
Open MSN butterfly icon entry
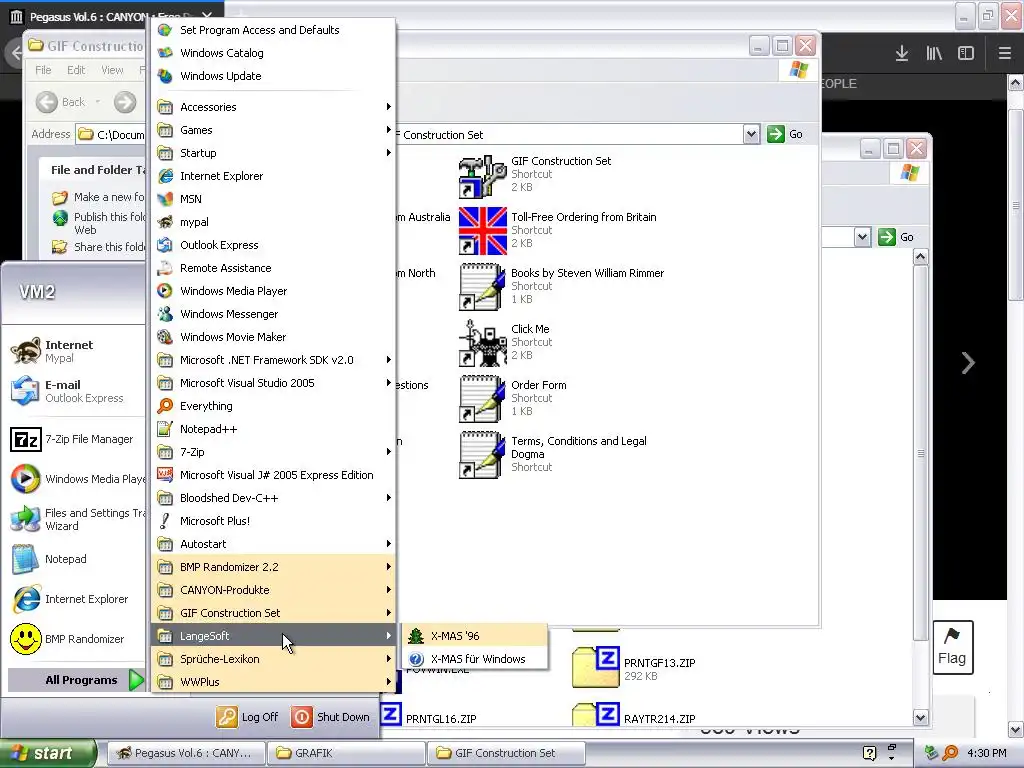(x=273, y=199)
